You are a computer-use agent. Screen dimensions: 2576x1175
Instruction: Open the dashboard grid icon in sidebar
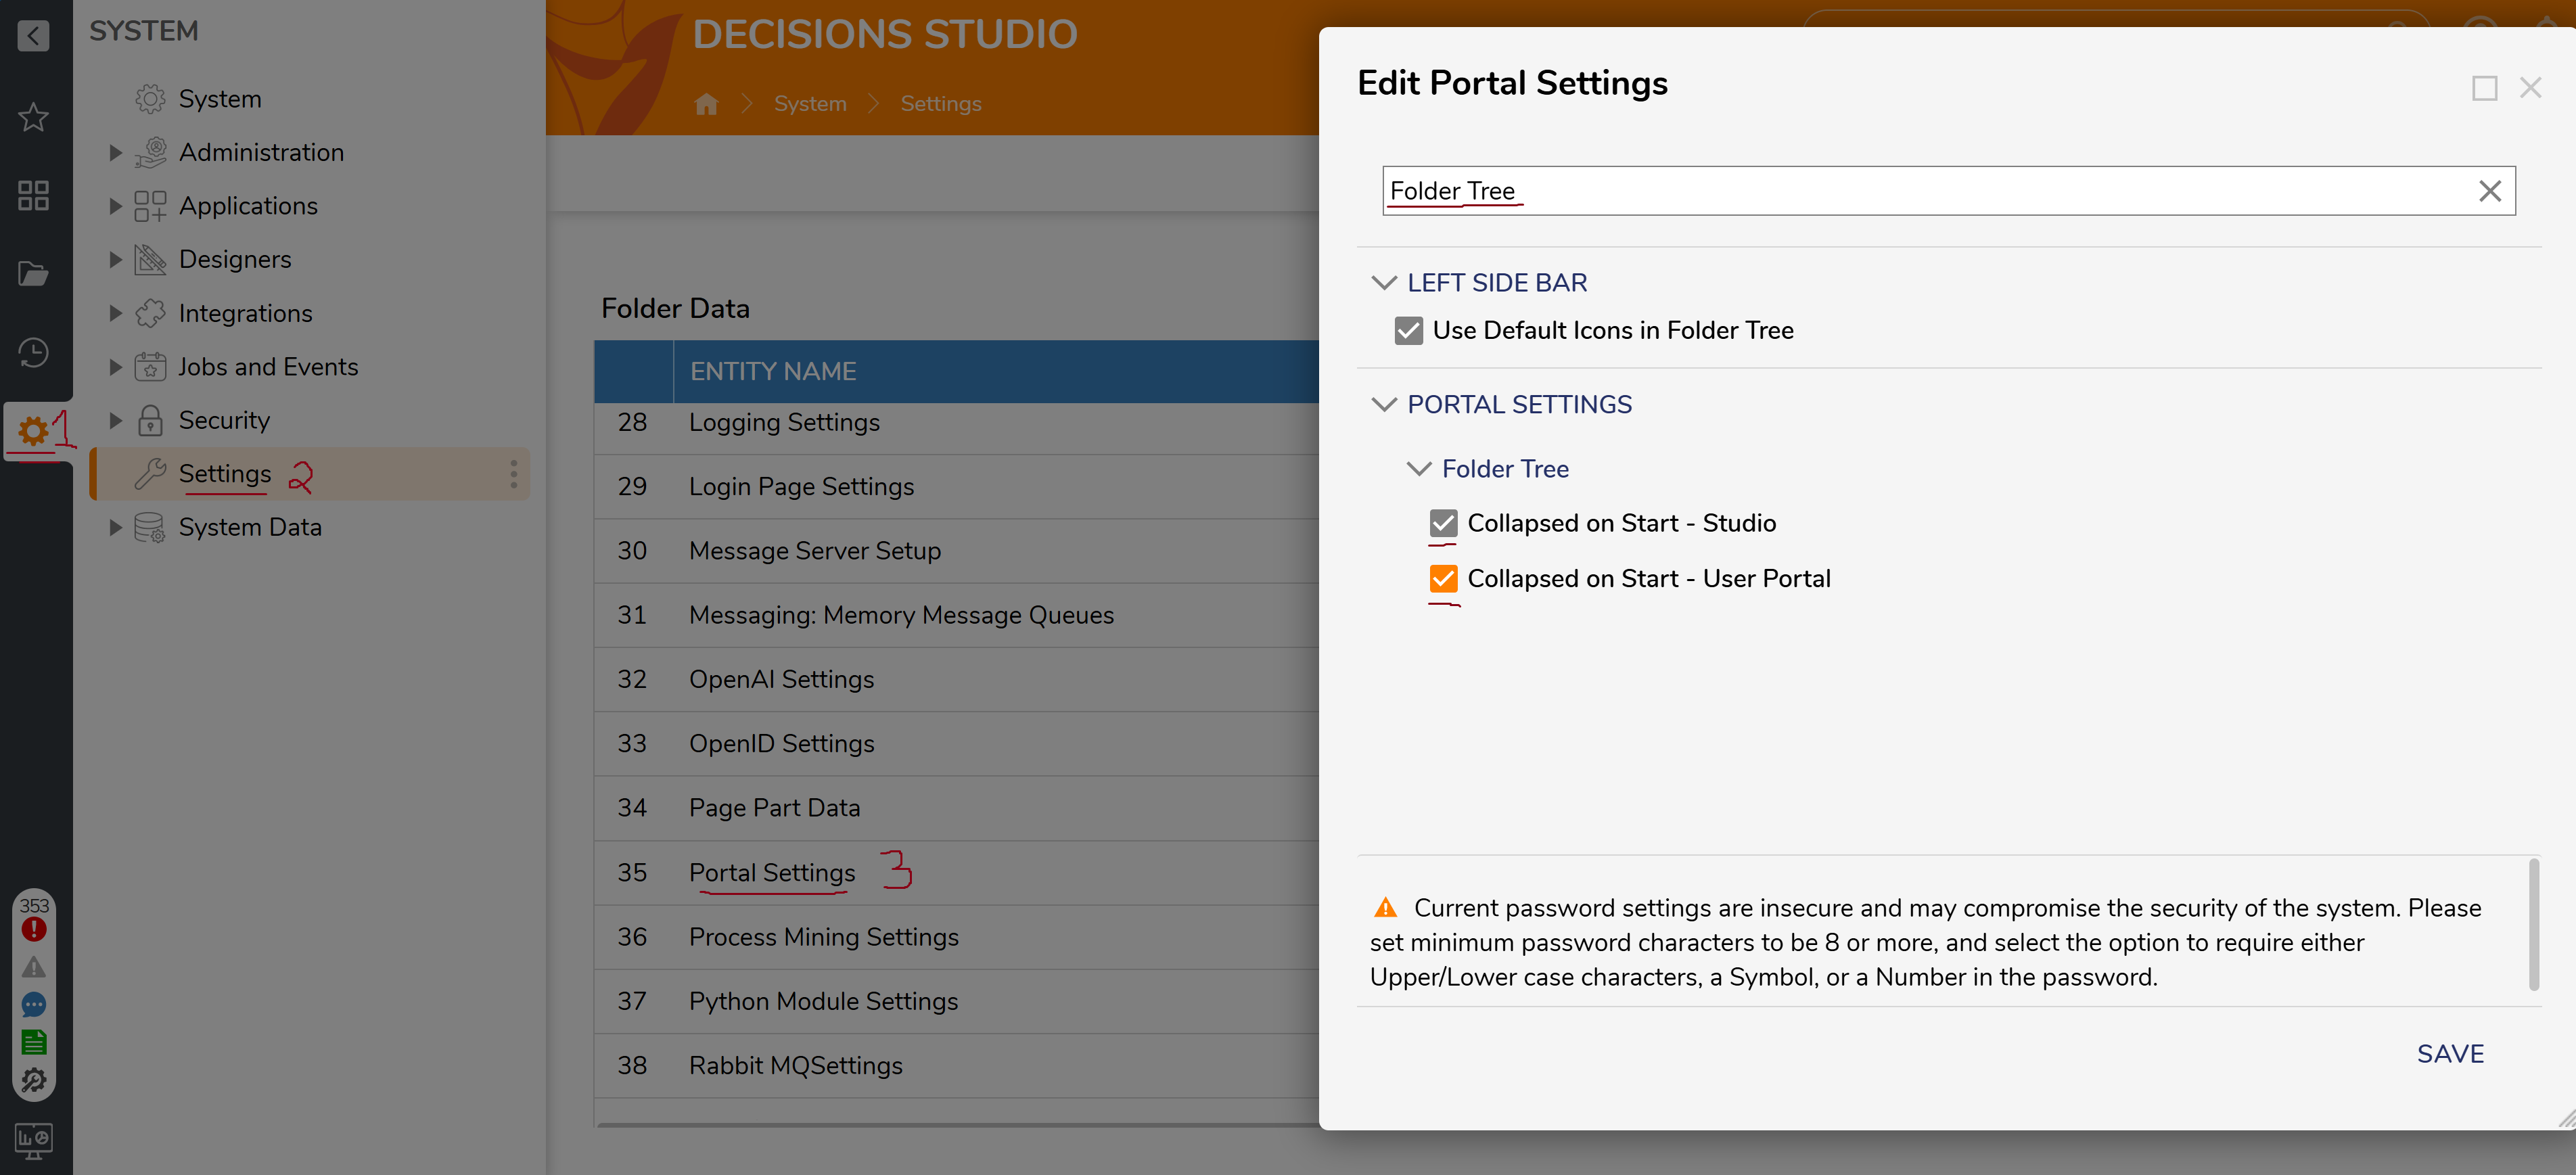[33, 195]
